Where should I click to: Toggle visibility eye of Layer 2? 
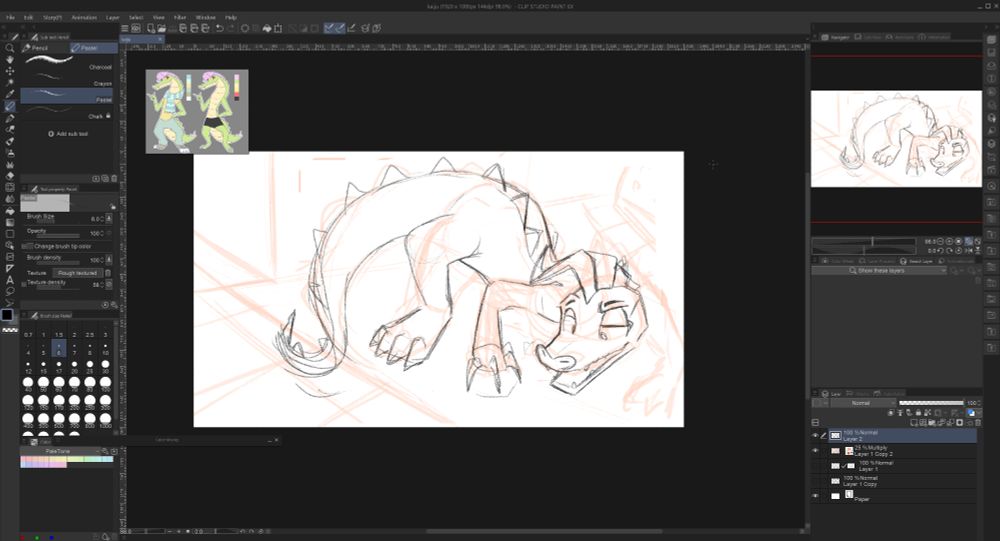click(815, 436)
